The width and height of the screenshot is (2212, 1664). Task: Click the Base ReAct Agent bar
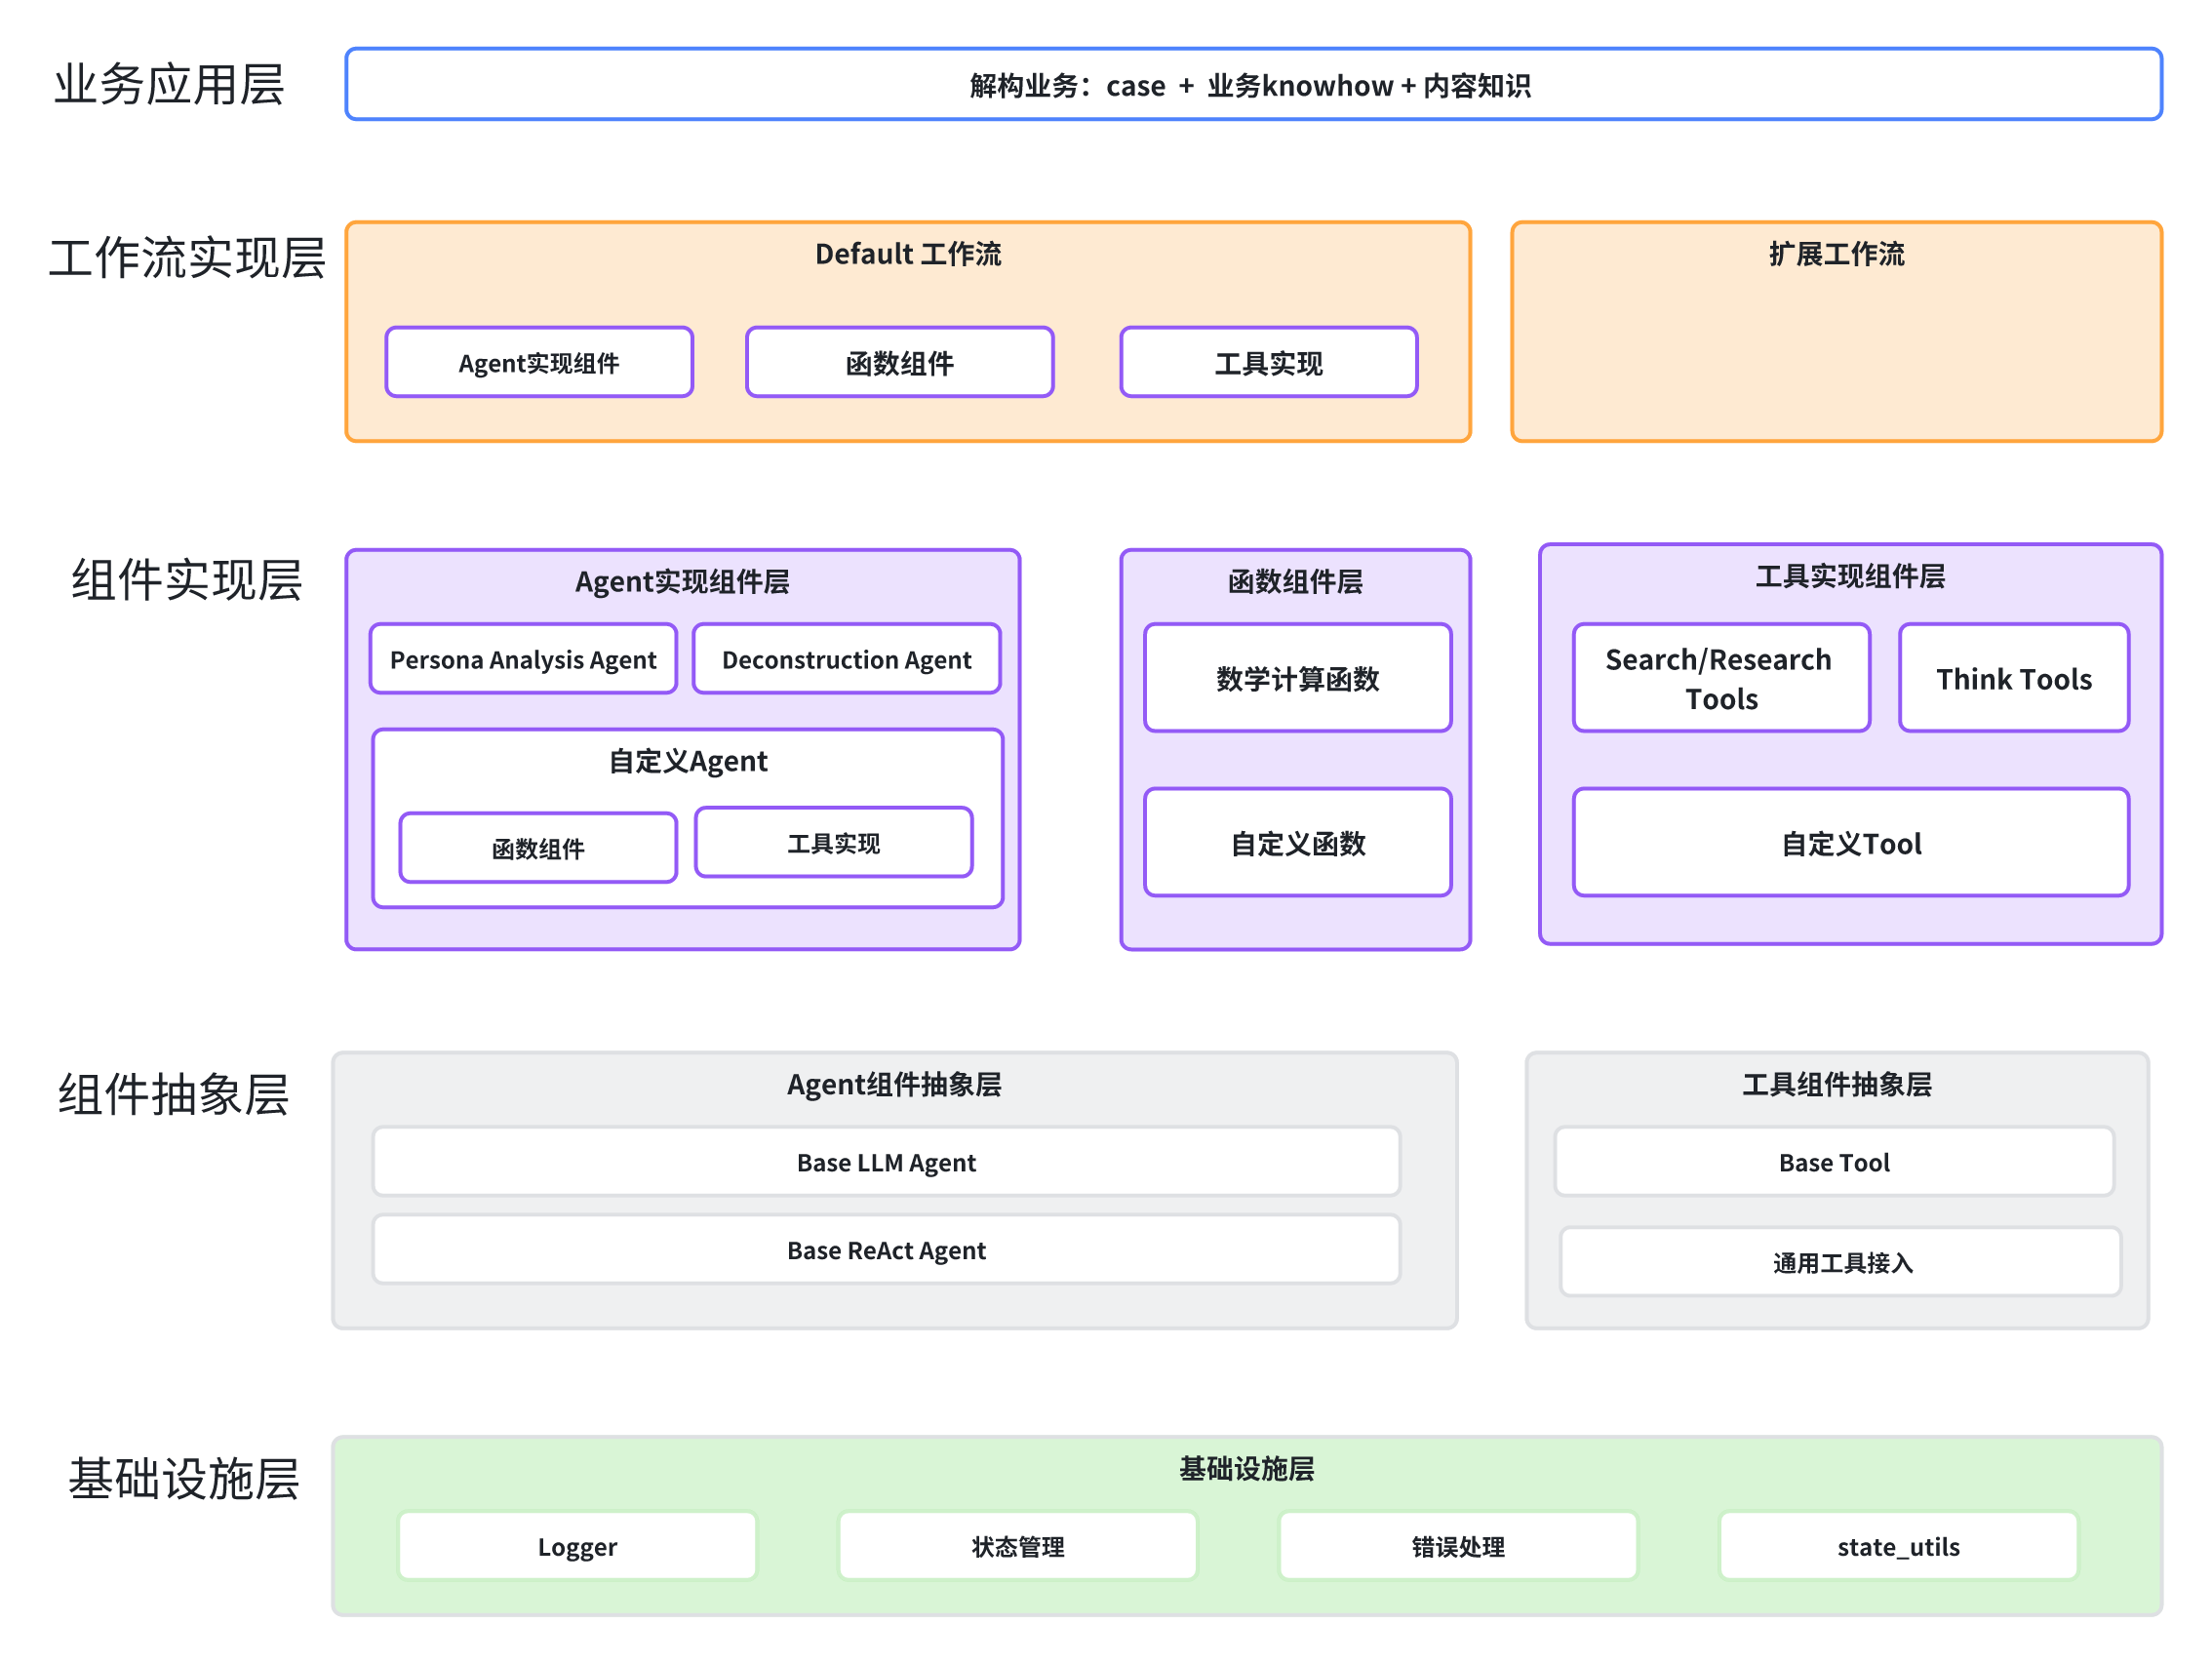coord(886,1250)
